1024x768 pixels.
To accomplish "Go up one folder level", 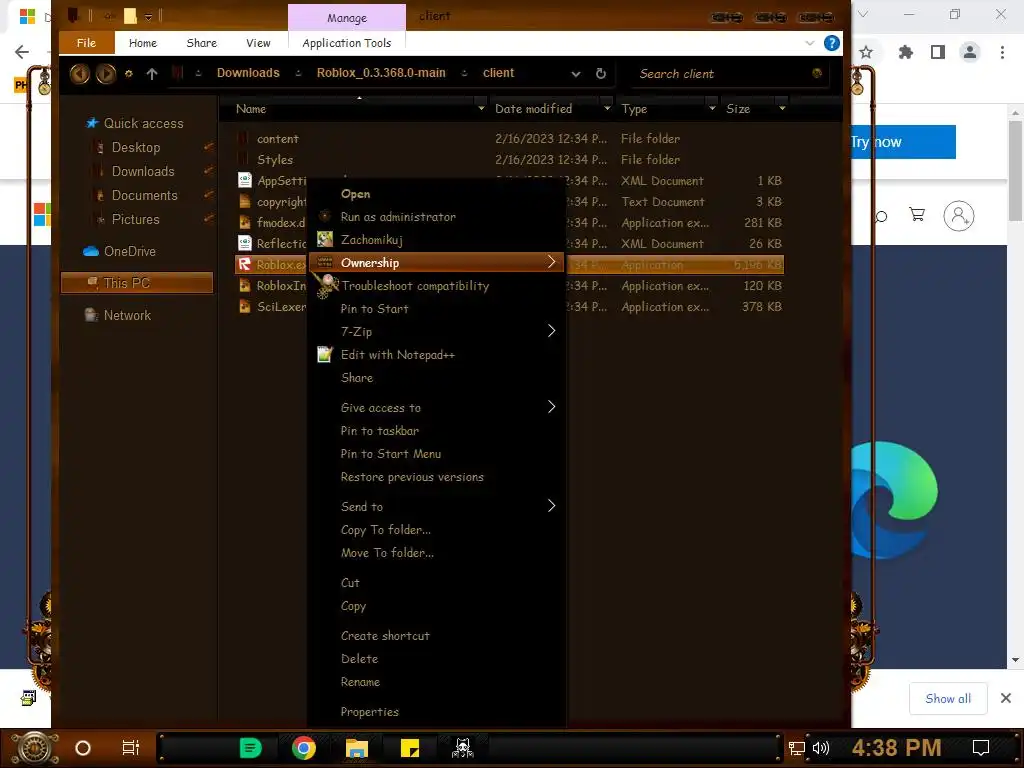I will pos(152,74).
